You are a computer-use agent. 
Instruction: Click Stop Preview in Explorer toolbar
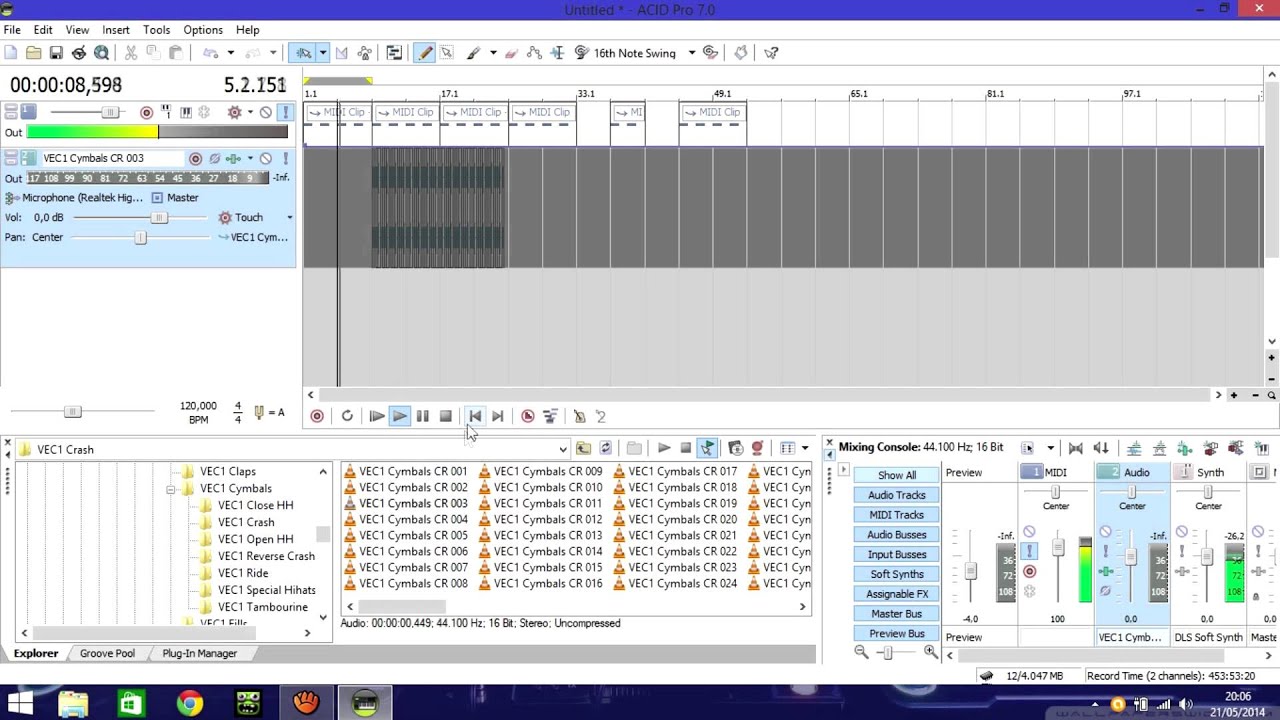(x=685, y=448)
